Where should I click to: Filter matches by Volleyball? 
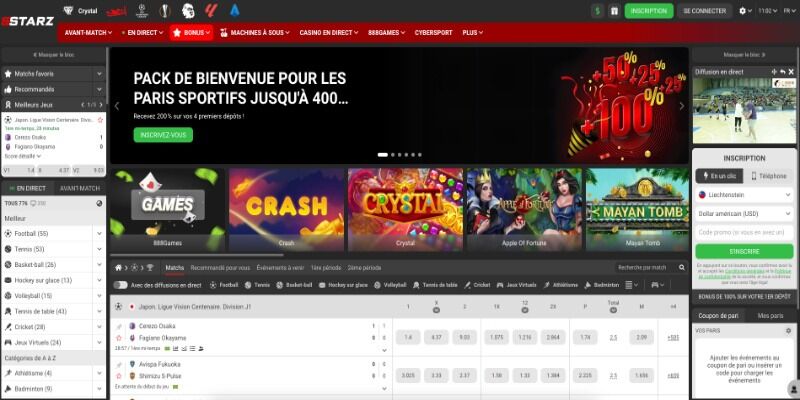[390, 285]
